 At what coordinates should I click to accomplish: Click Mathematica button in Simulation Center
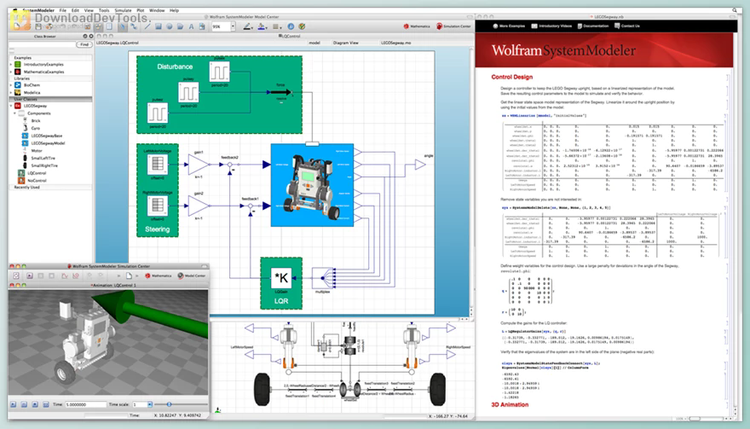(x=158, y=276)
